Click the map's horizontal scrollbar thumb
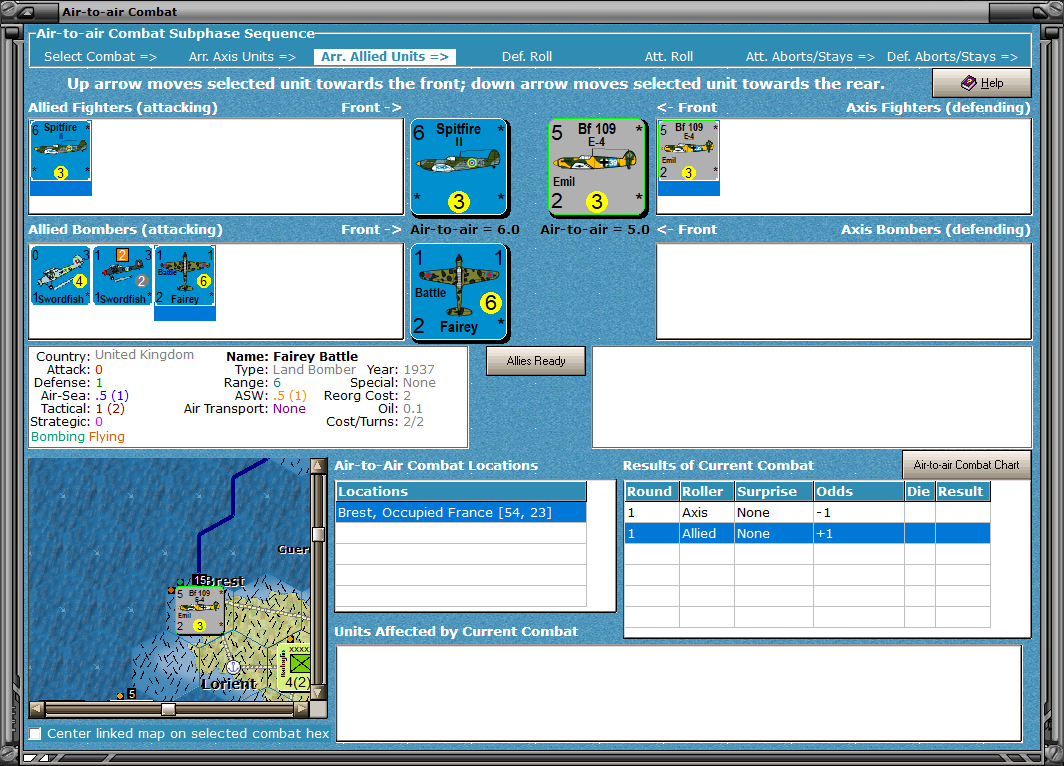Screen dimensions: 1064x766 (168, 709)
